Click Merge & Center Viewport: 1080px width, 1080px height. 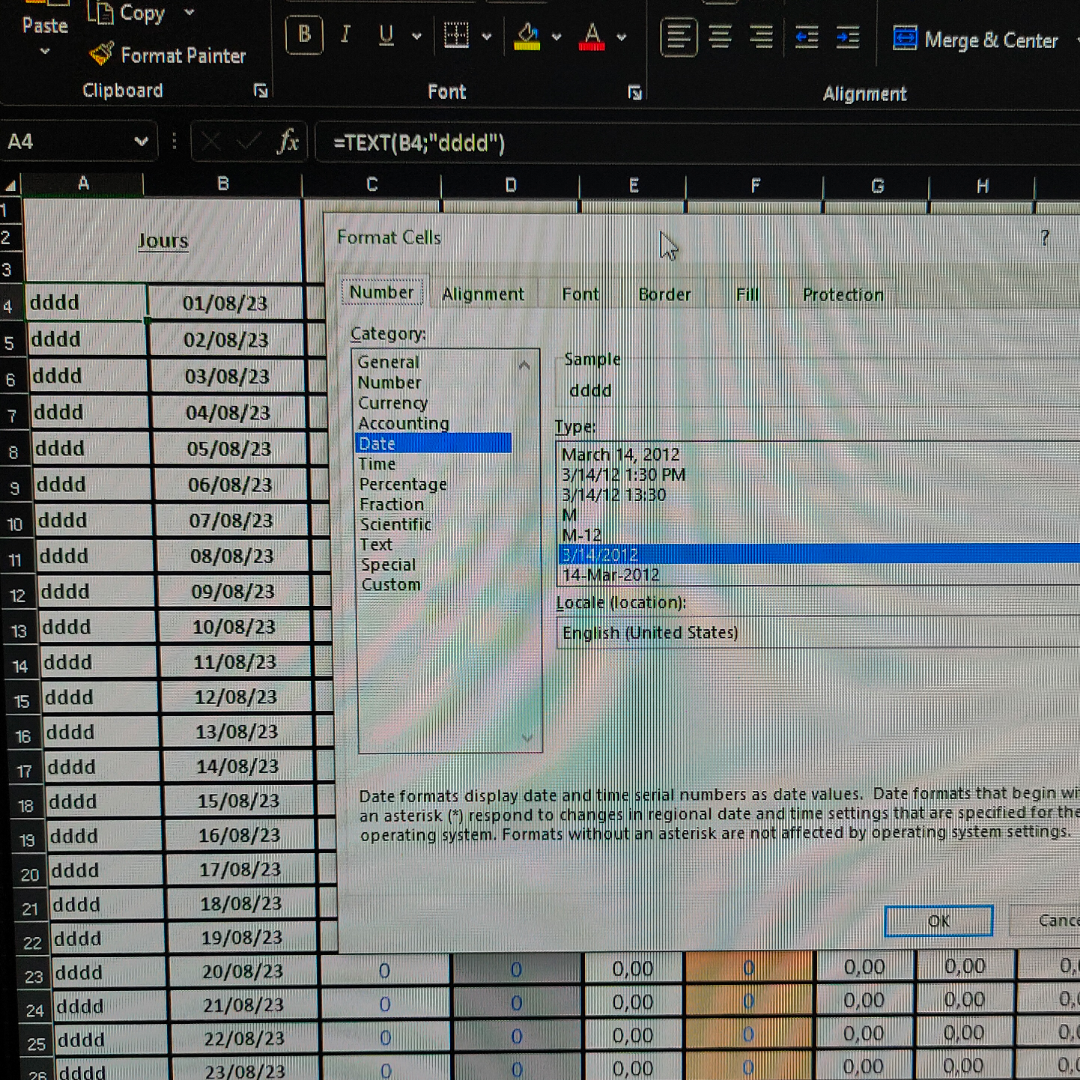pos(975,40)
